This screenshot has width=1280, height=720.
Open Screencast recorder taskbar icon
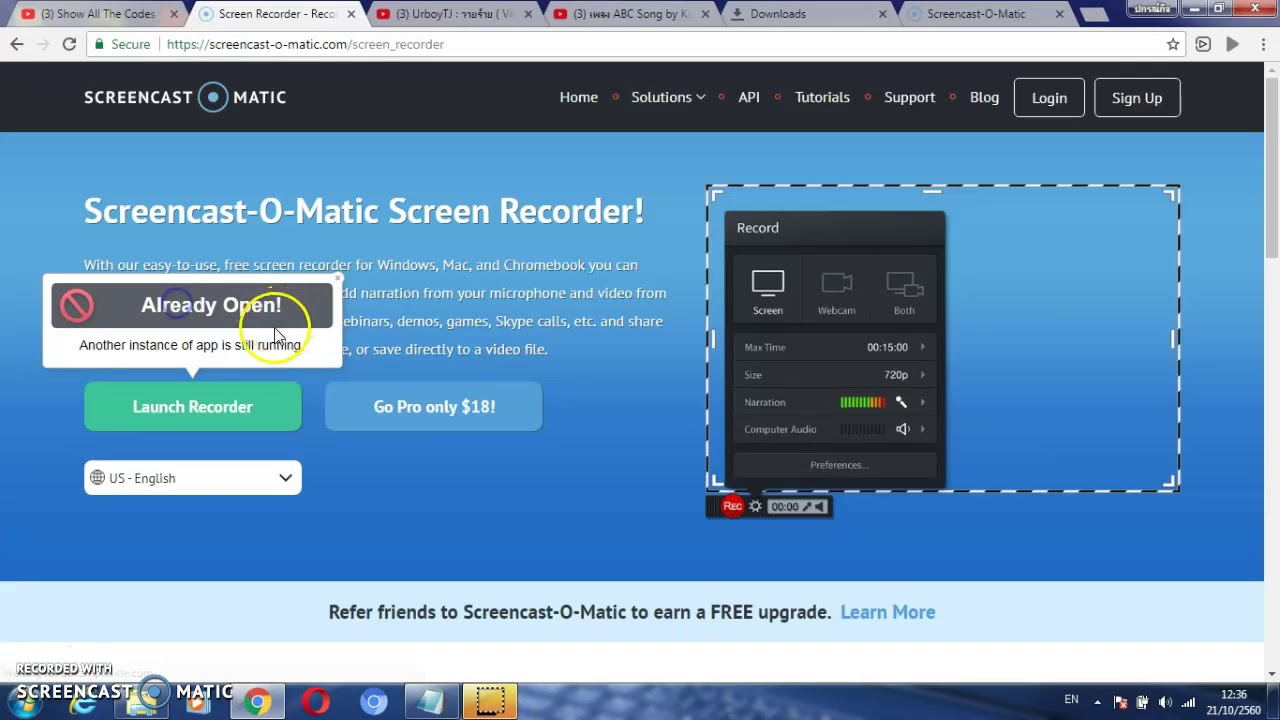tap(490, 702)
